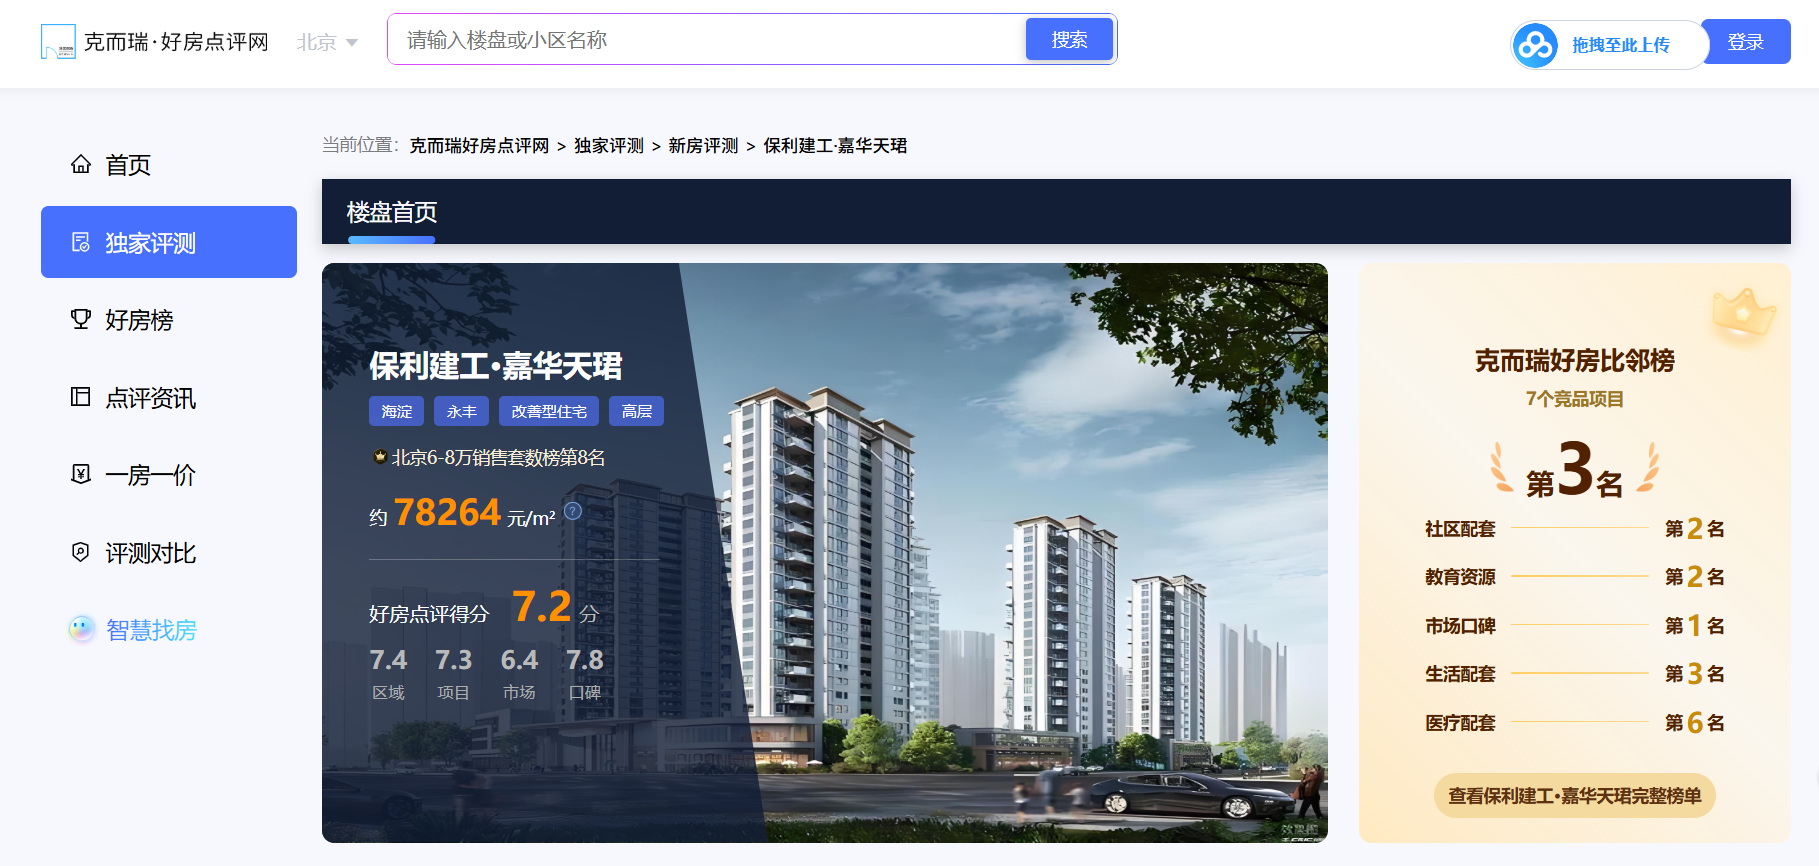The image size is (1819, 866).
Task: Click the 永丰 tag
Action: pos(462,411)
